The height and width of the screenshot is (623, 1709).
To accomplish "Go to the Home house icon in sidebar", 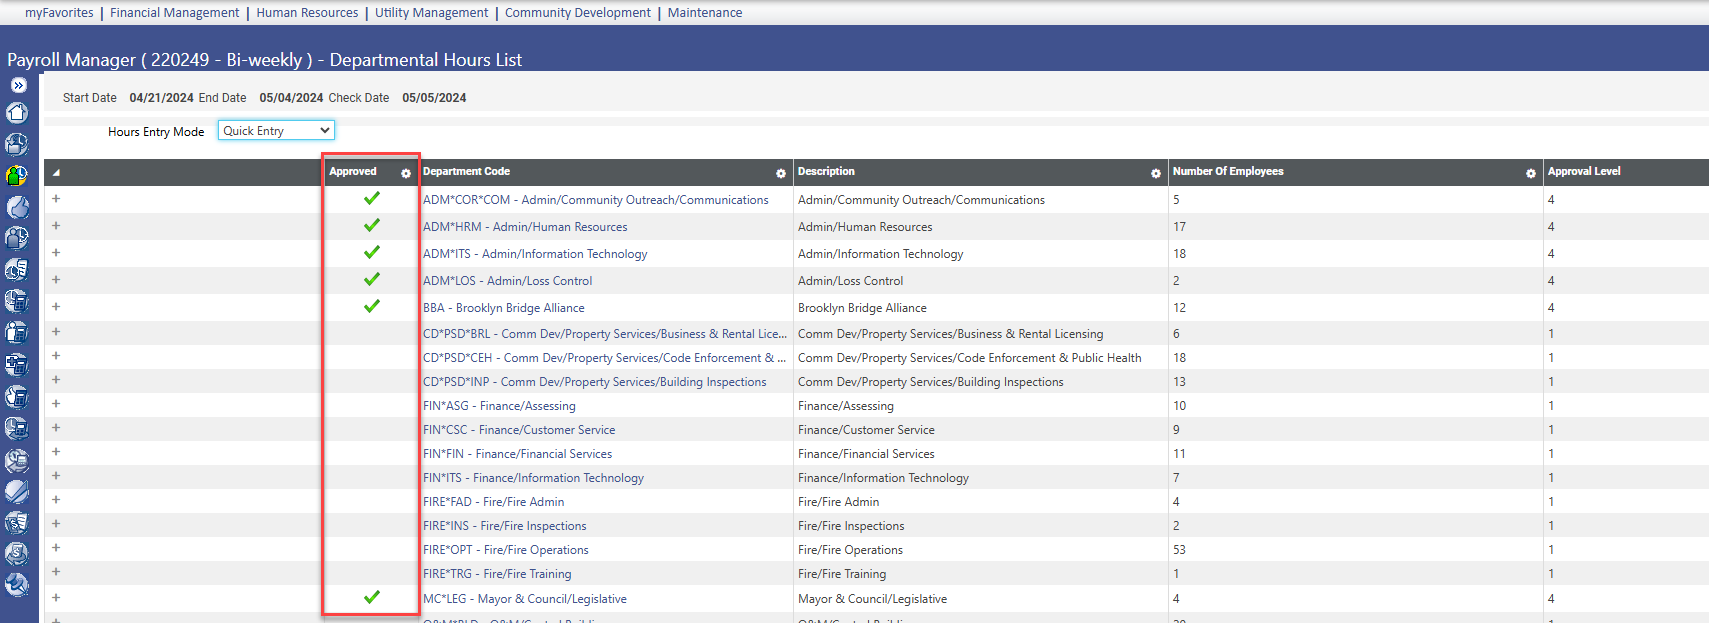I will click(17, 112).
